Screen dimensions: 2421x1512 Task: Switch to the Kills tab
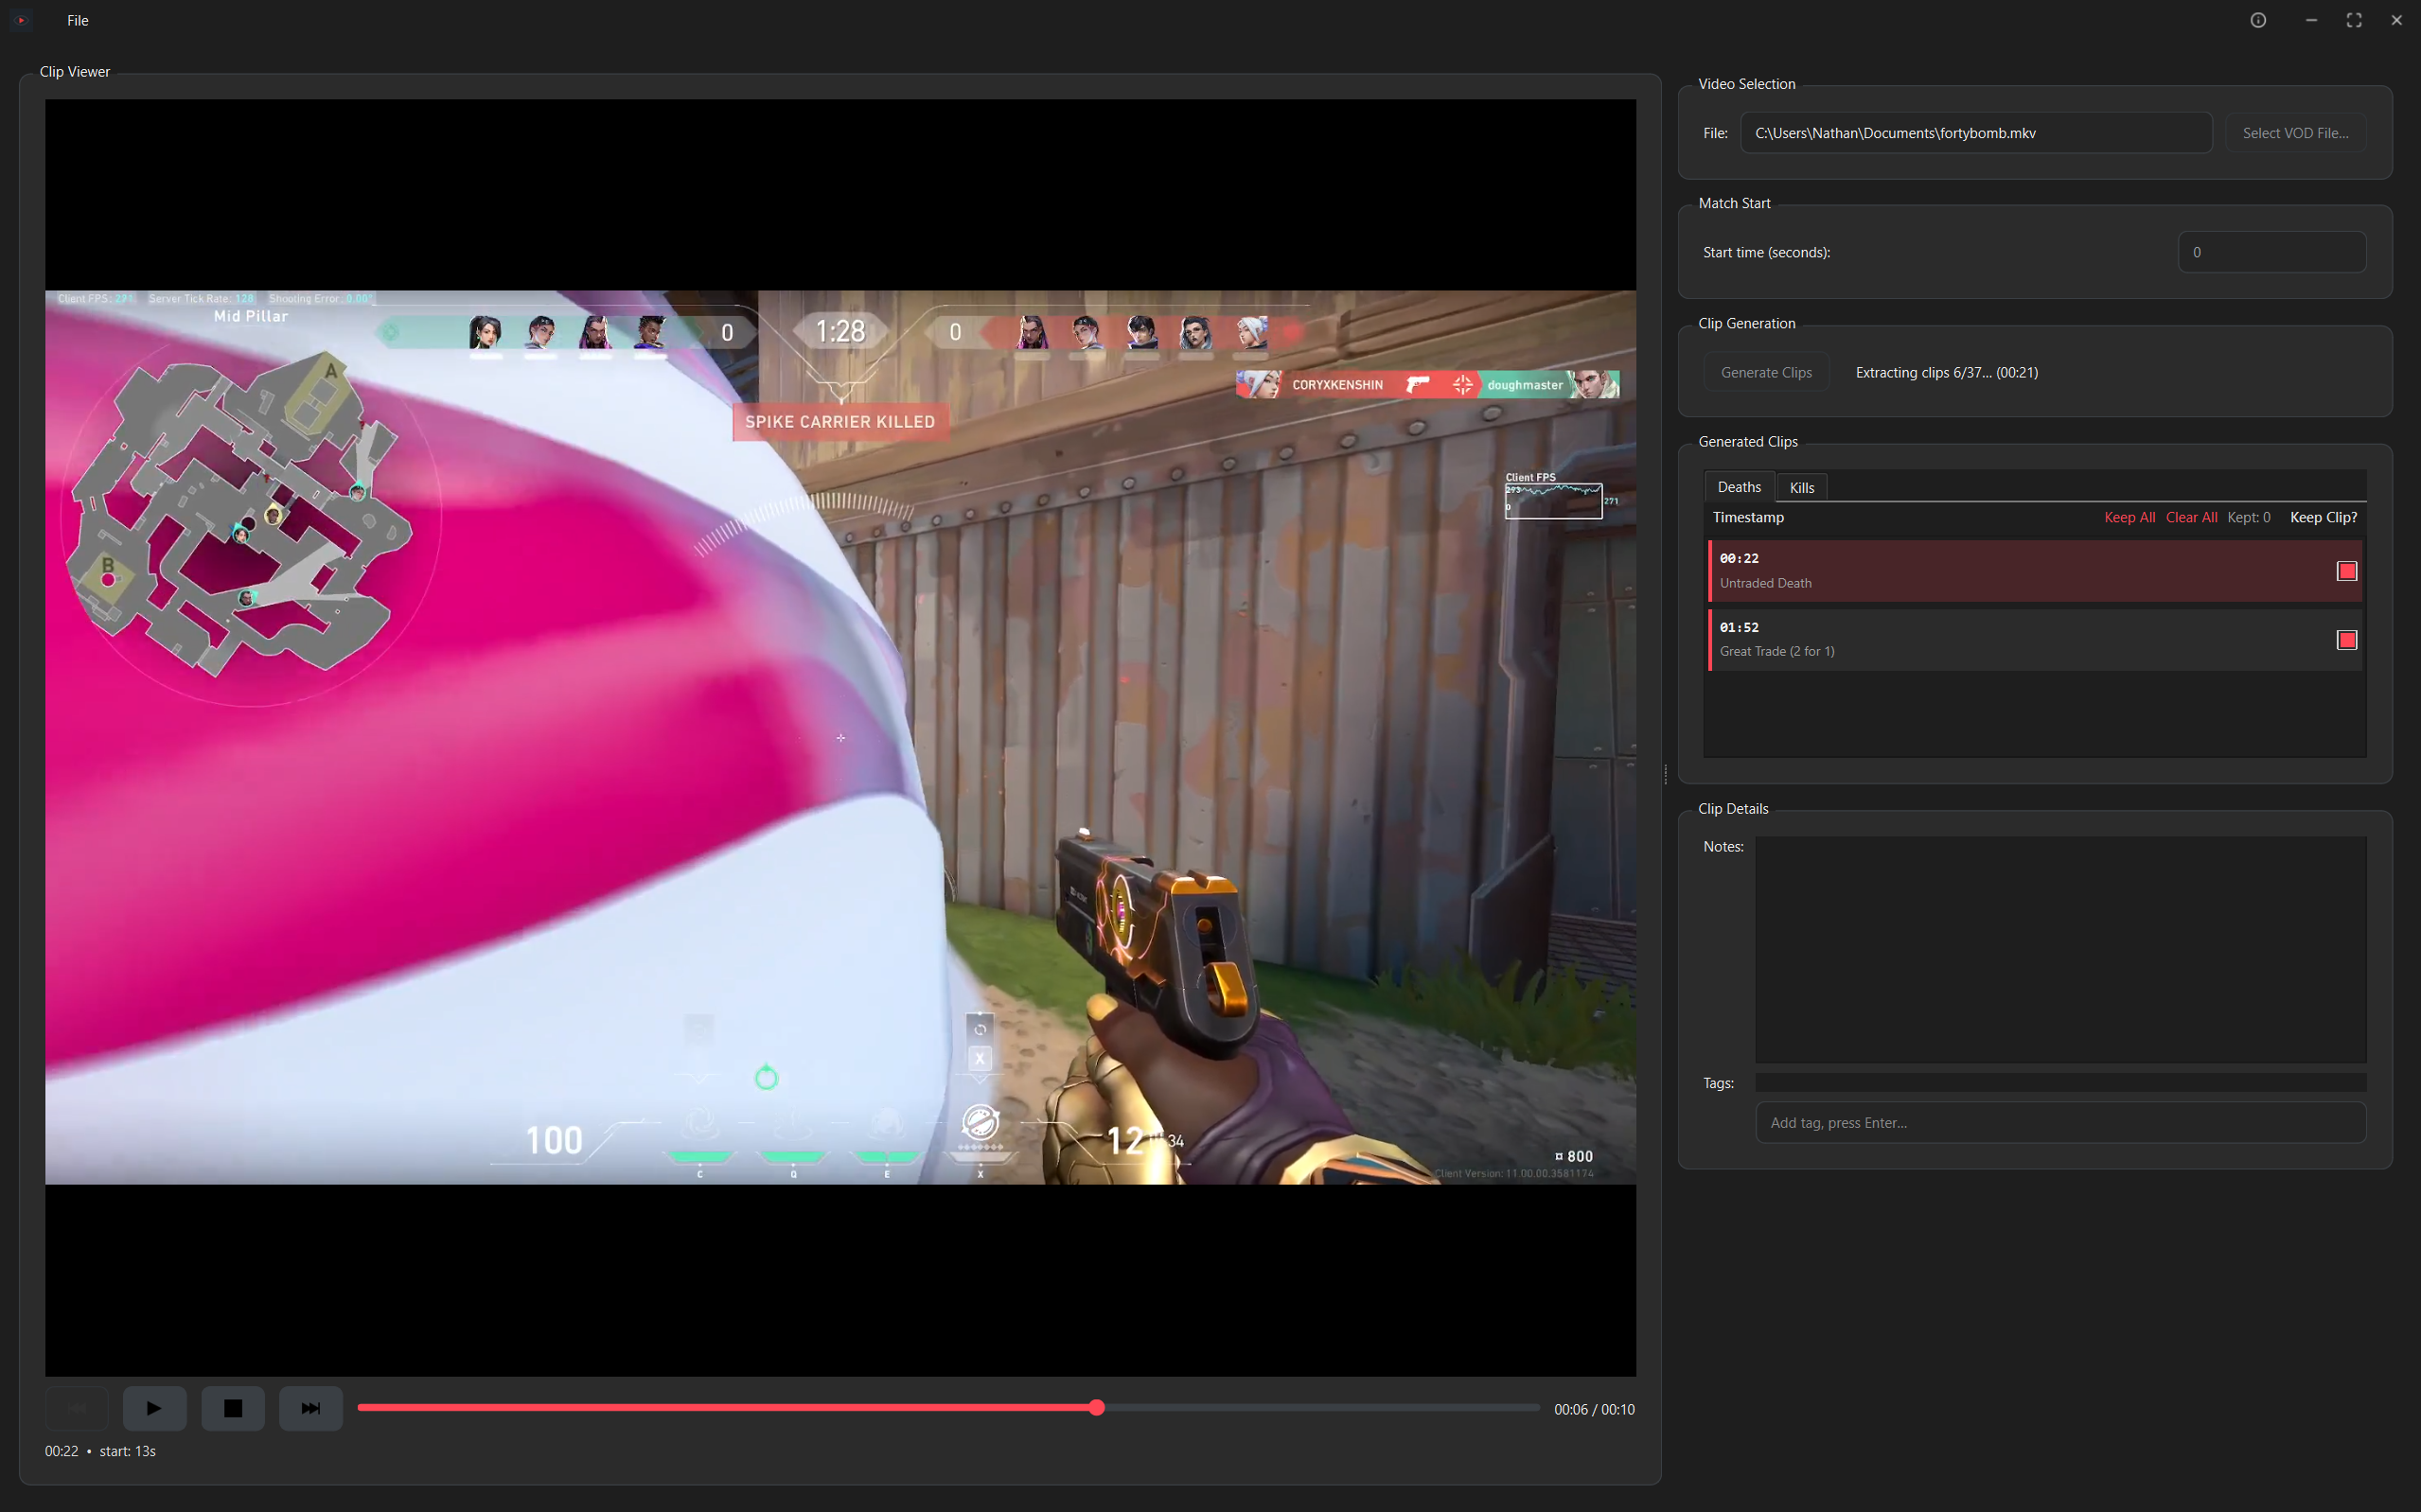tap(1801, 487)
